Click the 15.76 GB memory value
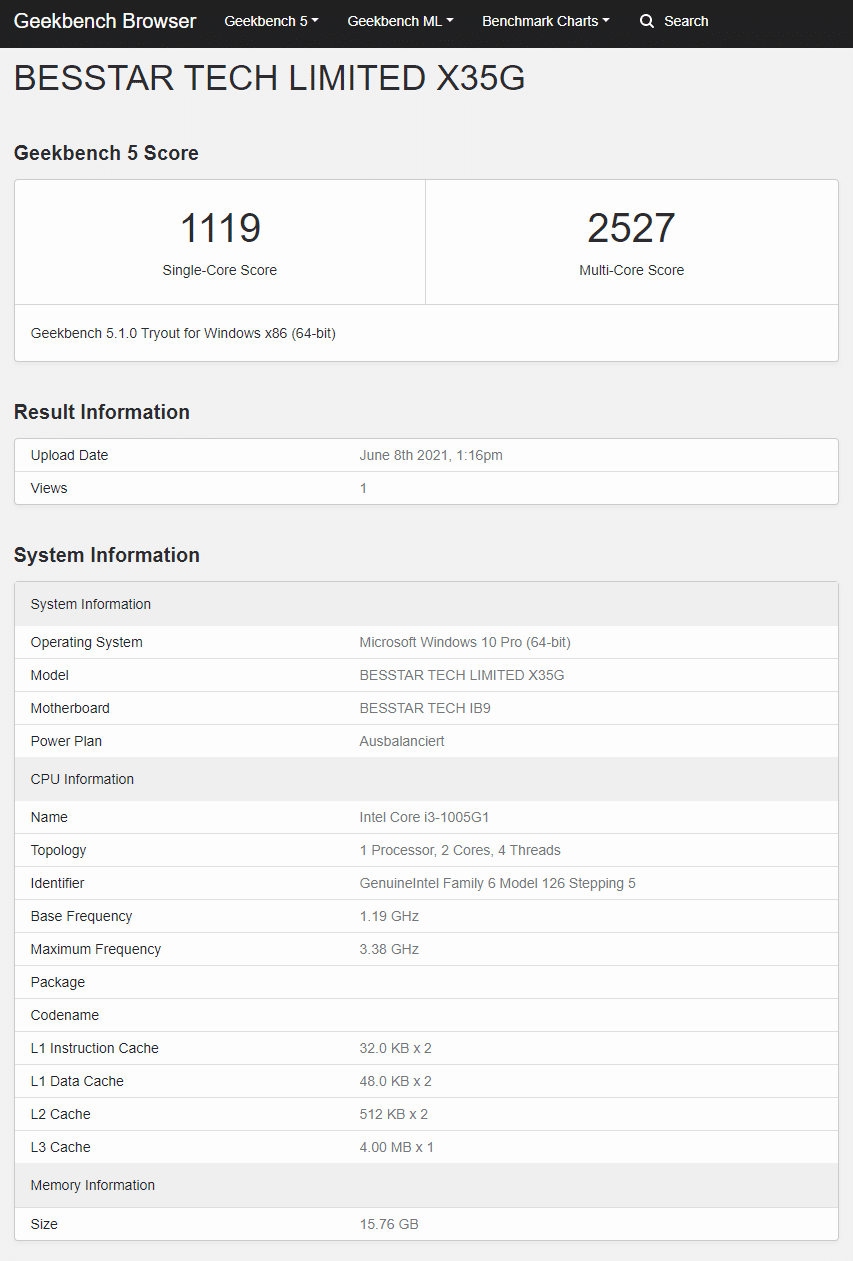853x1261 pixels. point(389,1224)
